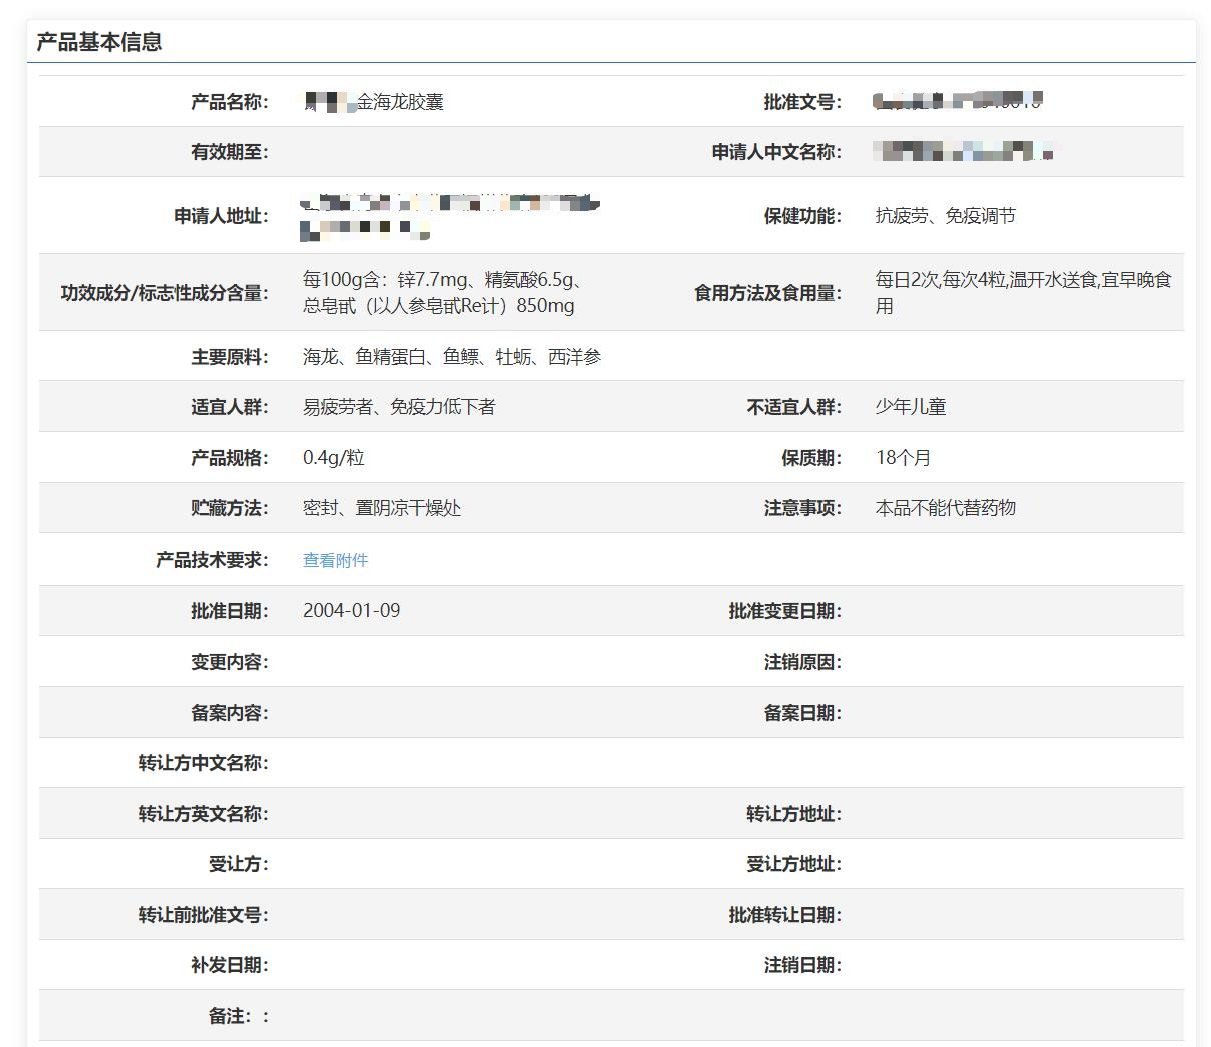Click the 0.4g/粒 product specification value
The image size is (1211, 1047).
click(x=334, y=458)
